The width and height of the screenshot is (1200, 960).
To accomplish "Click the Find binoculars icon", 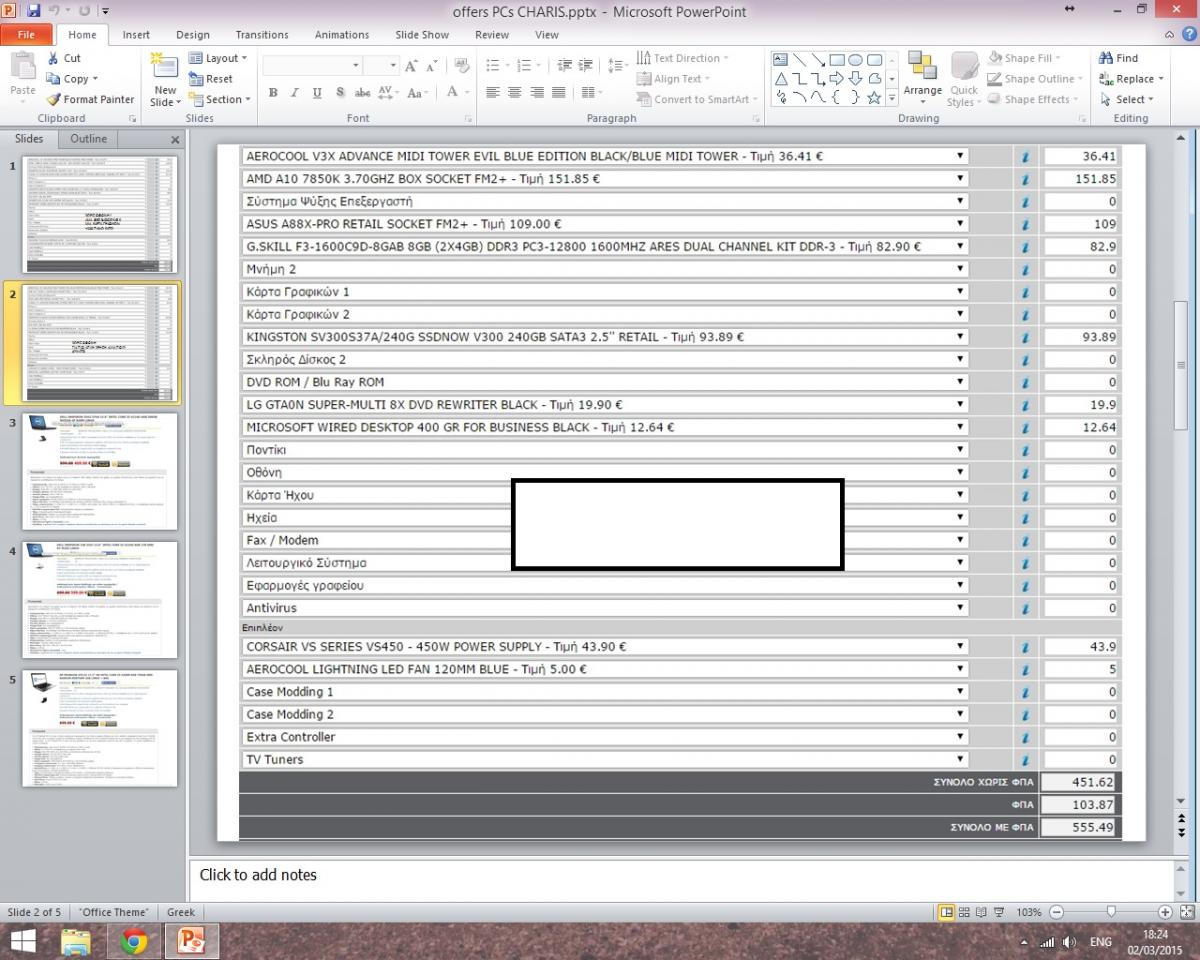I will point(1106,58).
